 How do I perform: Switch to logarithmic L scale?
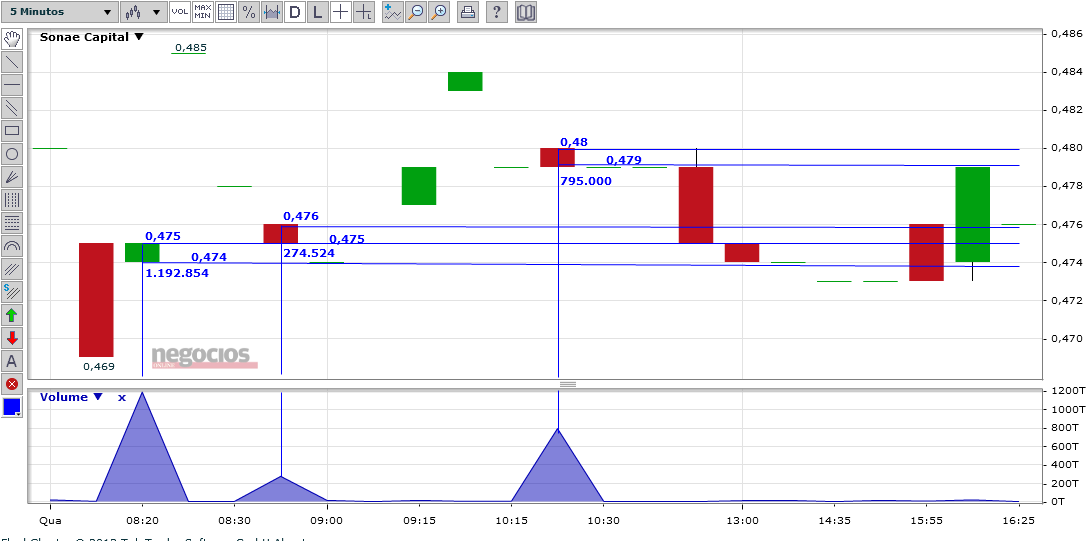tap(318, 12)
